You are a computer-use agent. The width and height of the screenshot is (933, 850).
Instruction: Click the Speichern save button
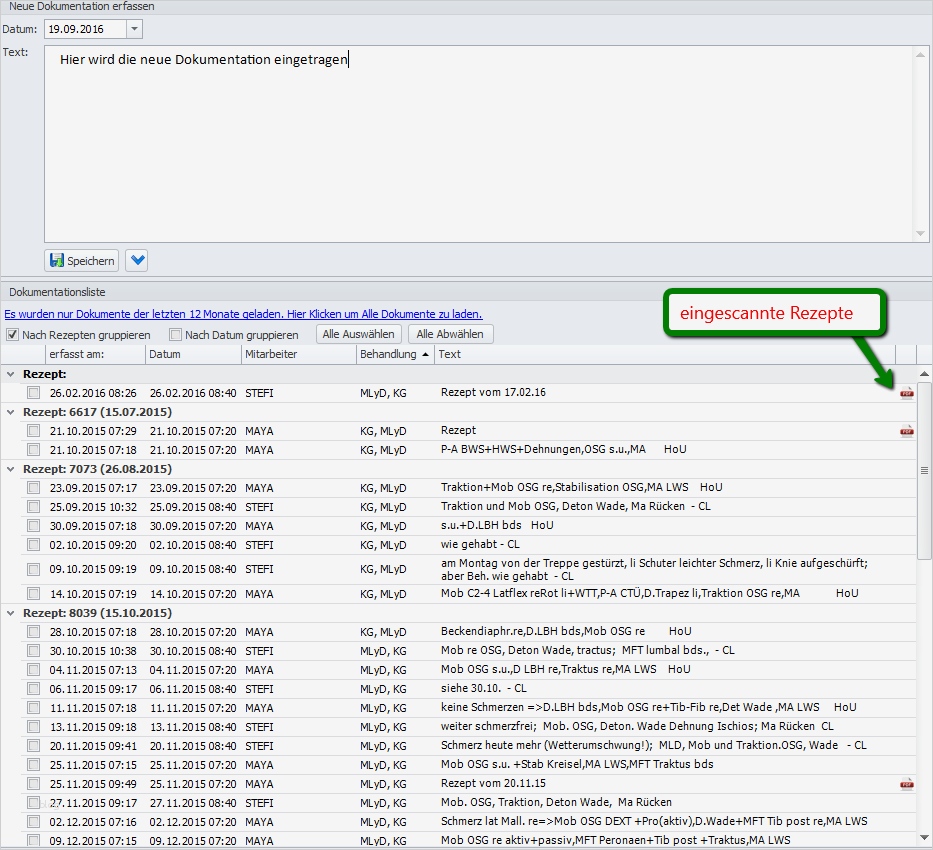[82, 260]
